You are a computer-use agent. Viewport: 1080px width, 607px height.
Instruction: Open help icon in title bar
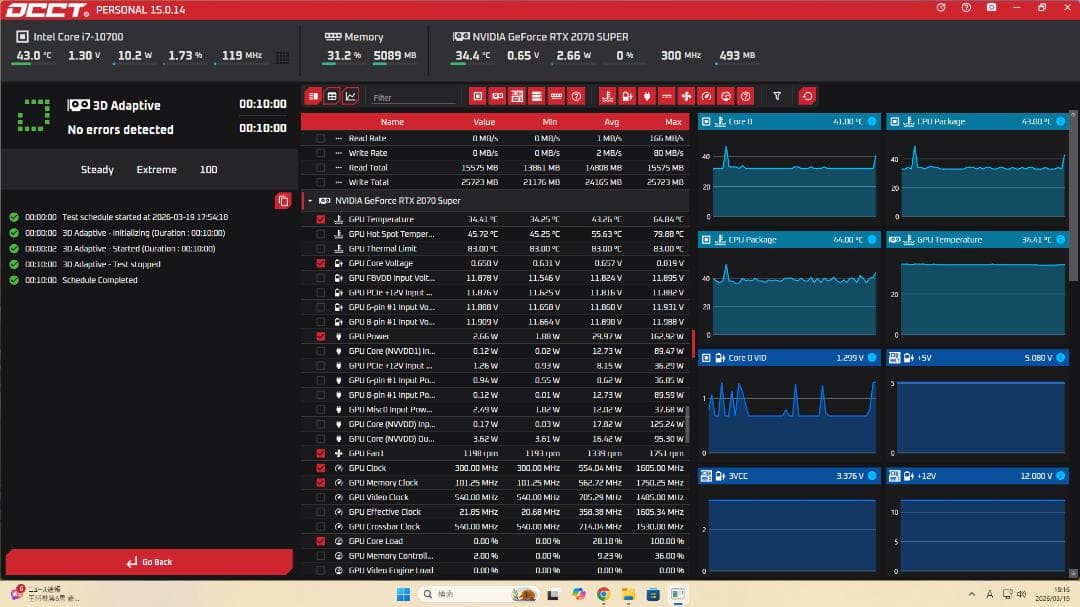tap(966, 8)
